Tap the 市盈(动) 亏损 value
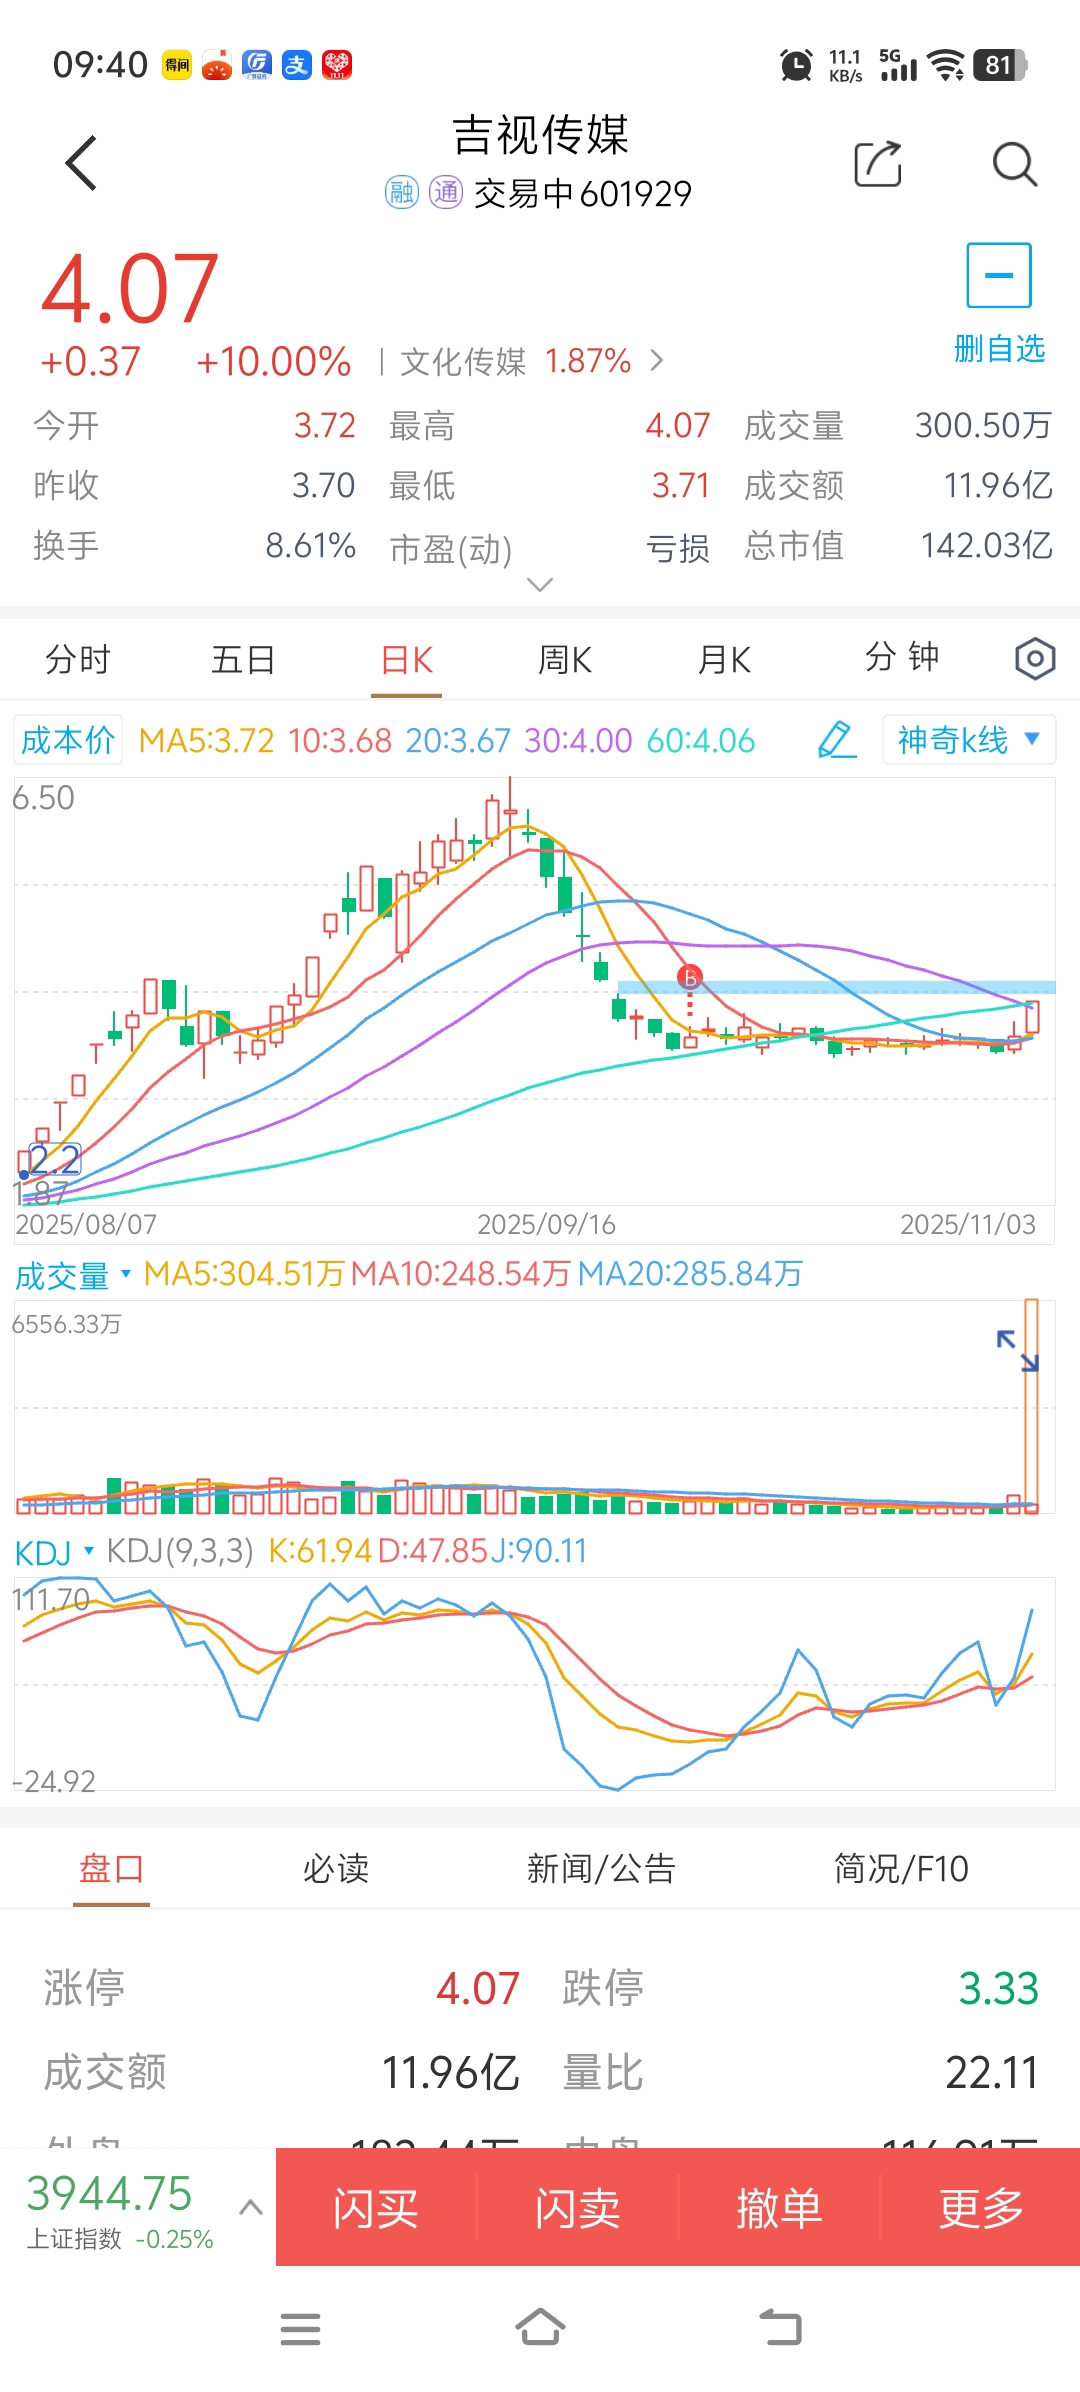The height and width of the screenshot is (2392, 1080). 678,548
